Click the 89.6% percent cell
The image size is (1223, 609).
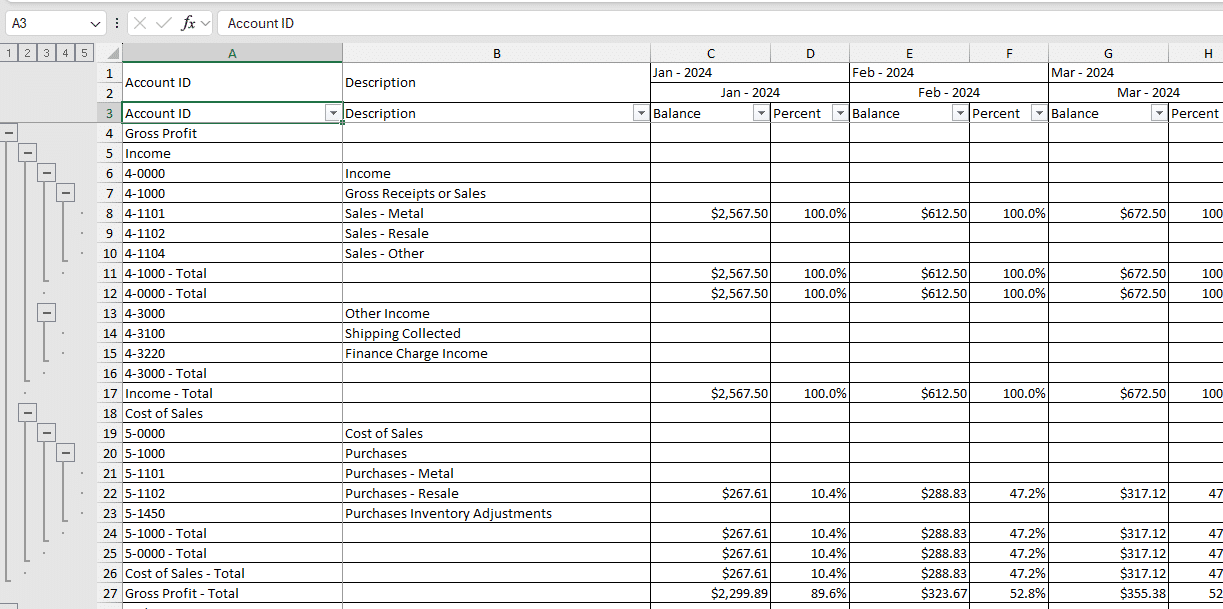click(810, 593)
